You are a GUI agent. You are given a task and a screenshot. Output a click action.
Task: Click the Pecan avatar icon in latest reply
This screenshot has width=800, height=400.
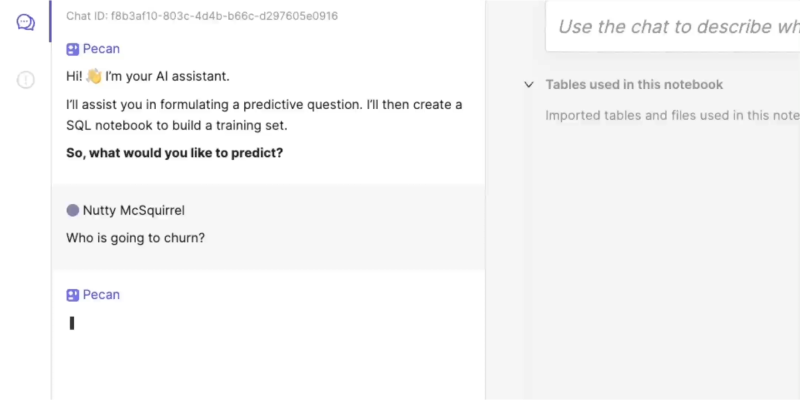click(72, 295)
